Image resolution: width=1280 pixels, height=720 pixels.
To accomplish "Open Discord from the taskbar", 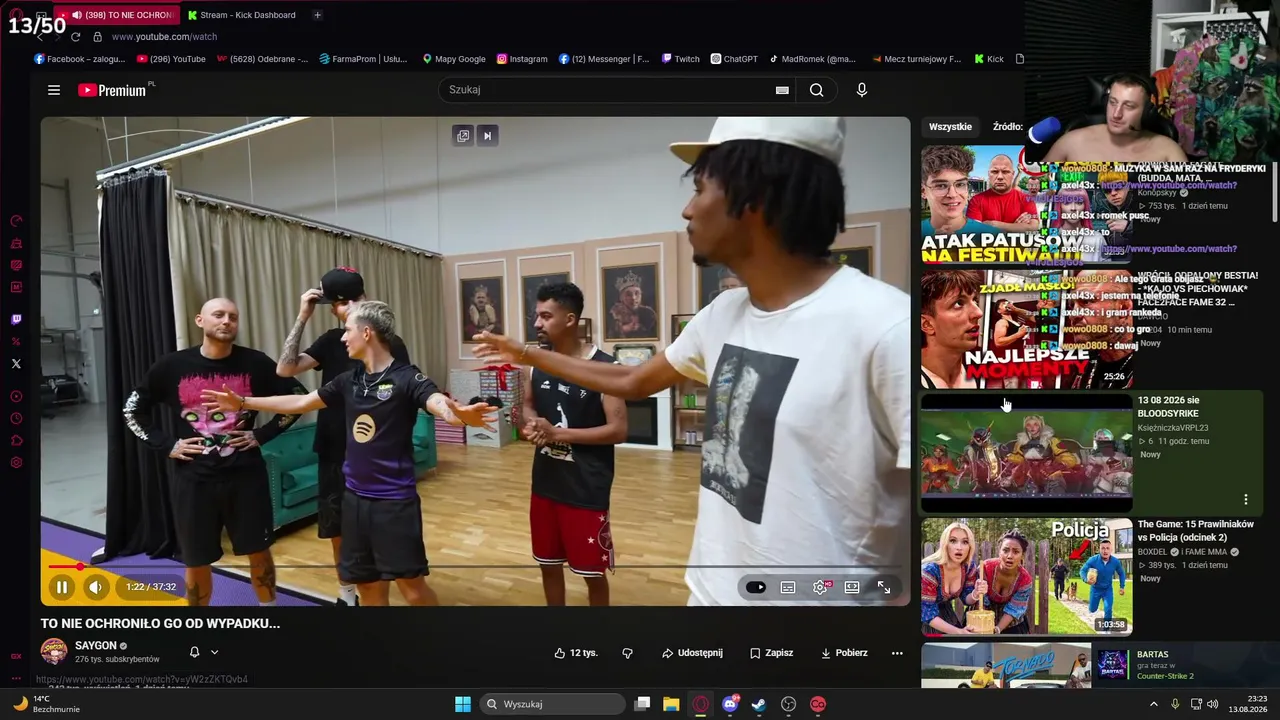I will pyautogui.click(x=730, y=704).
